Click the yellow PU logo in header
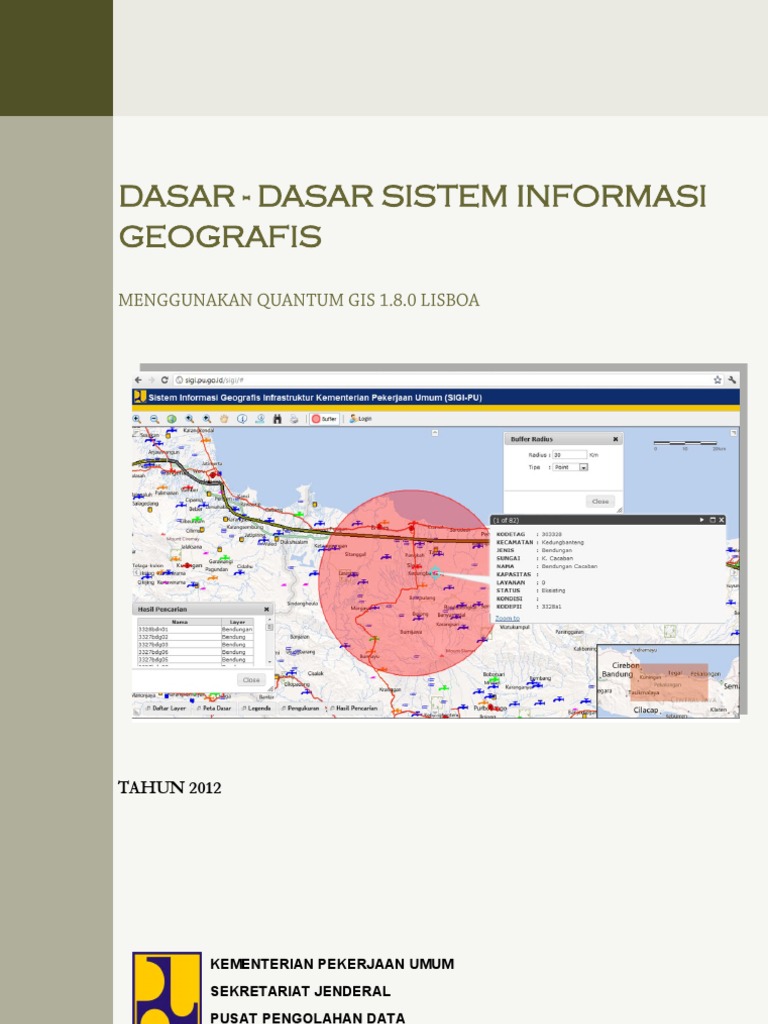 click(x=140, y=396)
